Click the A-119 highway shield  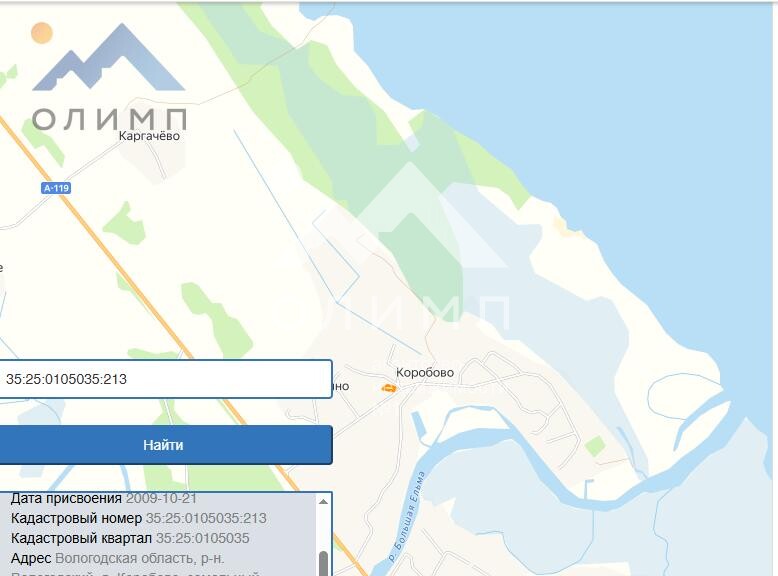point(56,188)
